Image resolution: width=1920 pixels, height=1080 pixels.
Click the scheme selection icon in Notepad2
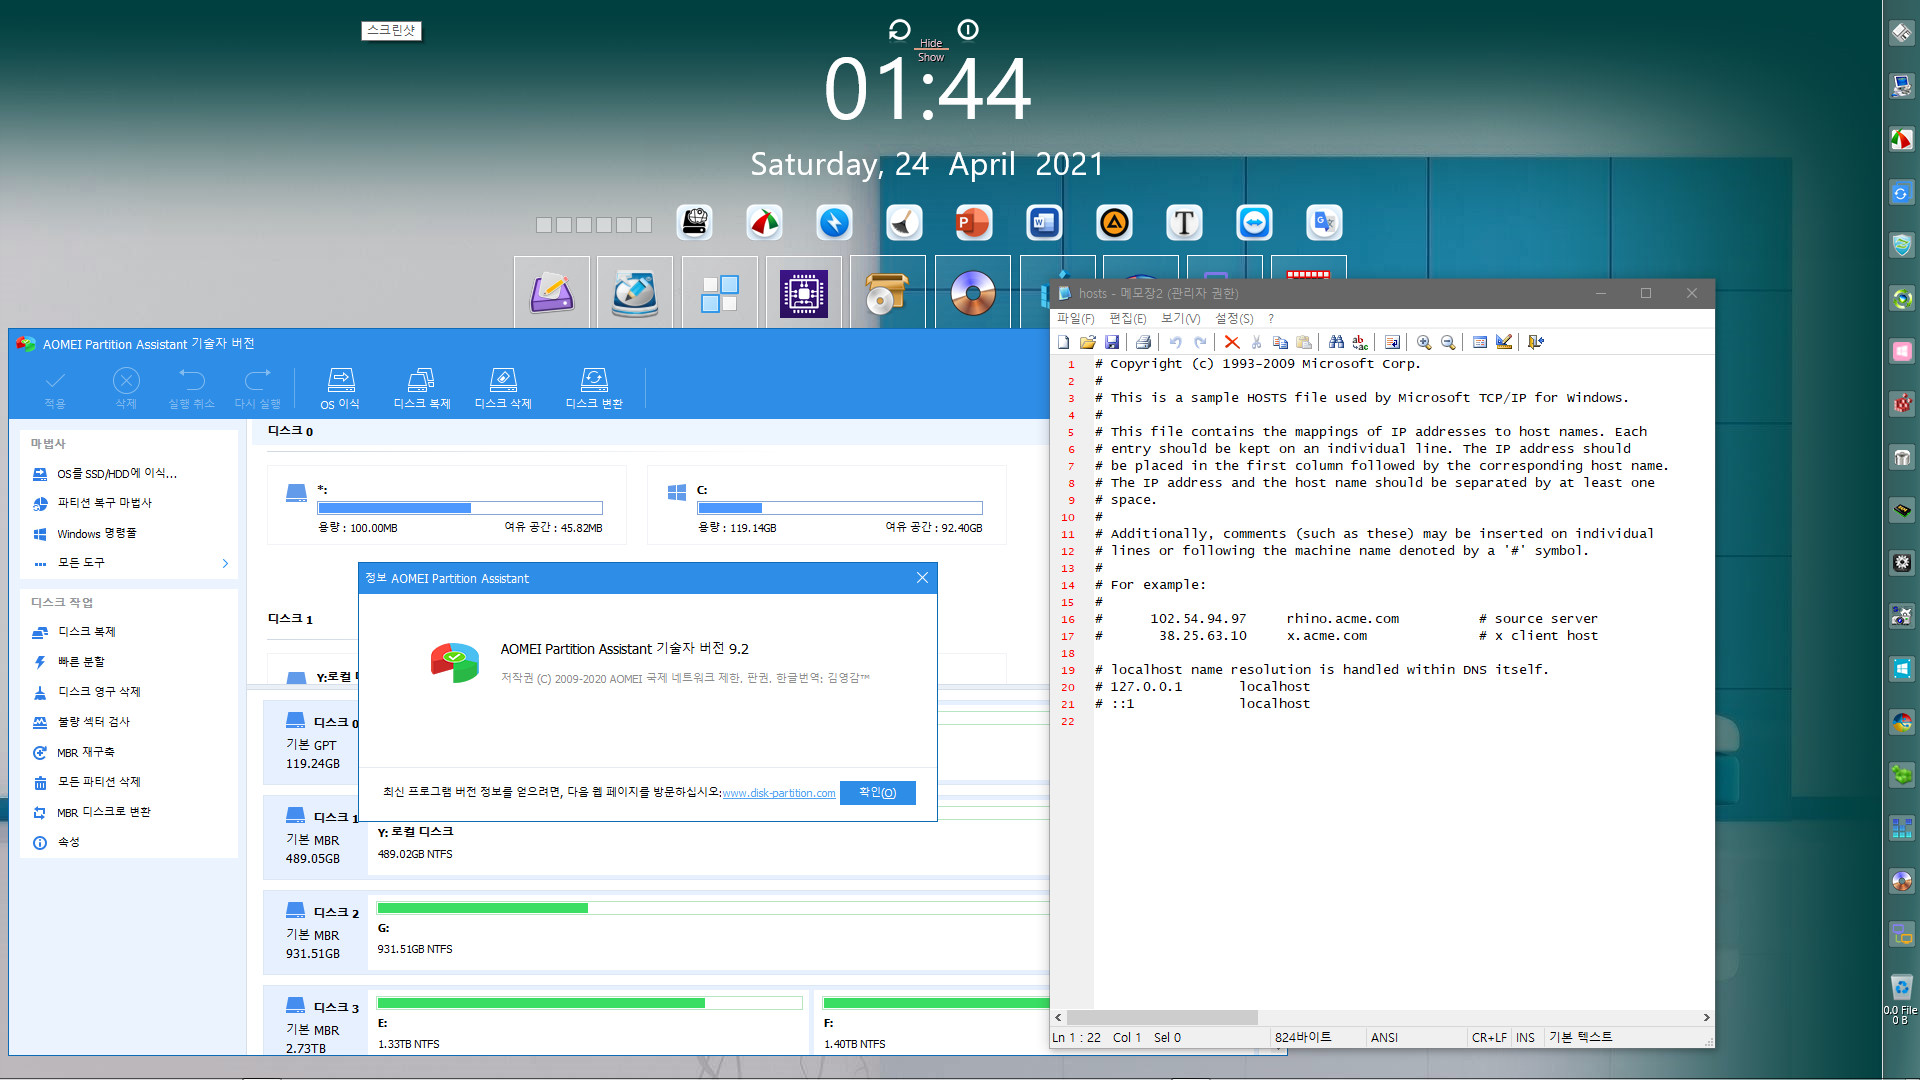click(x=1480, y=342)
